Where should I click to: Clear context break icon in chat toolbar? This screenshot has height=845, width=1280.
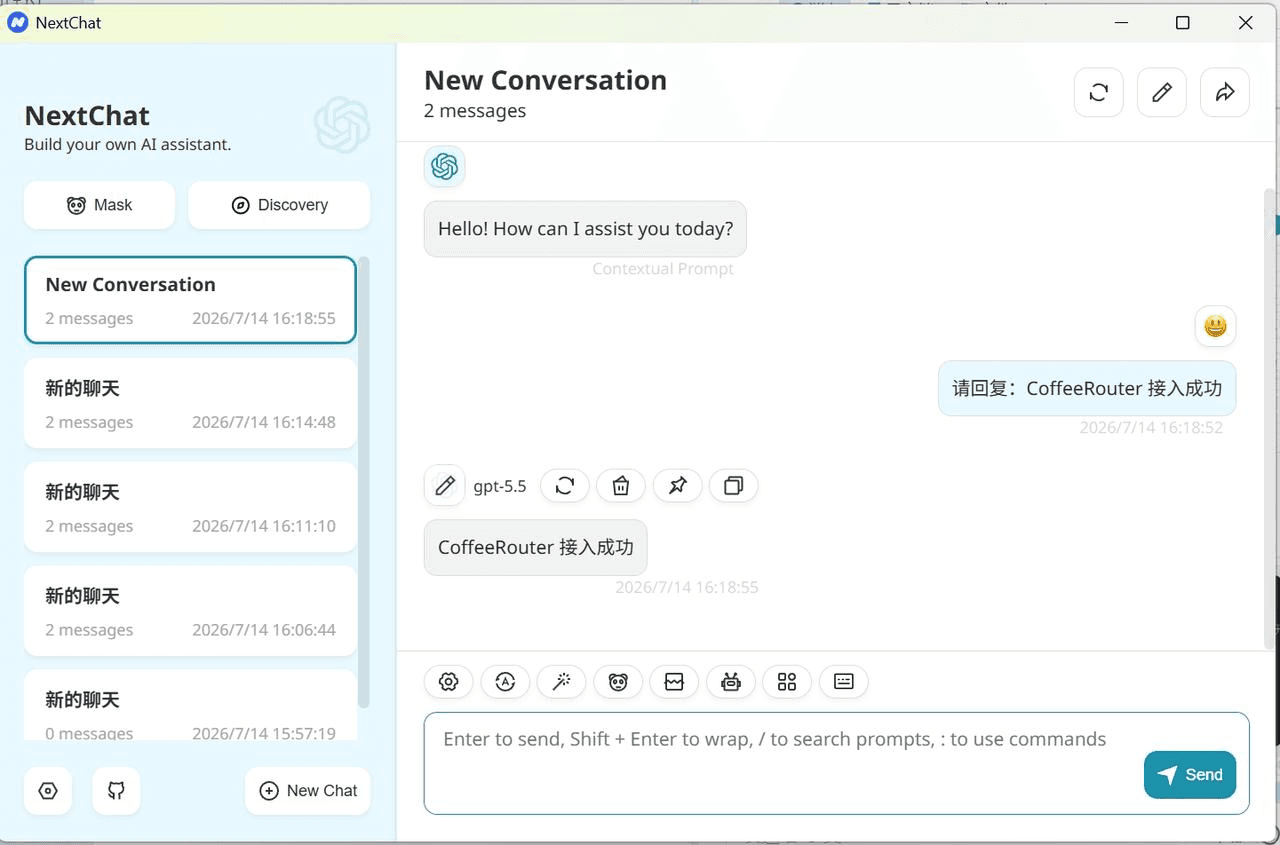point(674,682)
